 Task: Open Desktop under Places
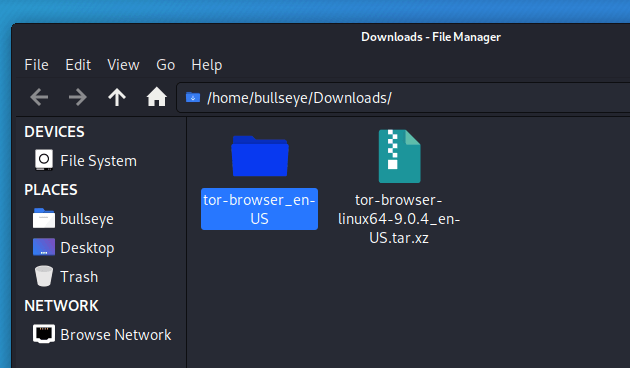(x=87, y=248)
